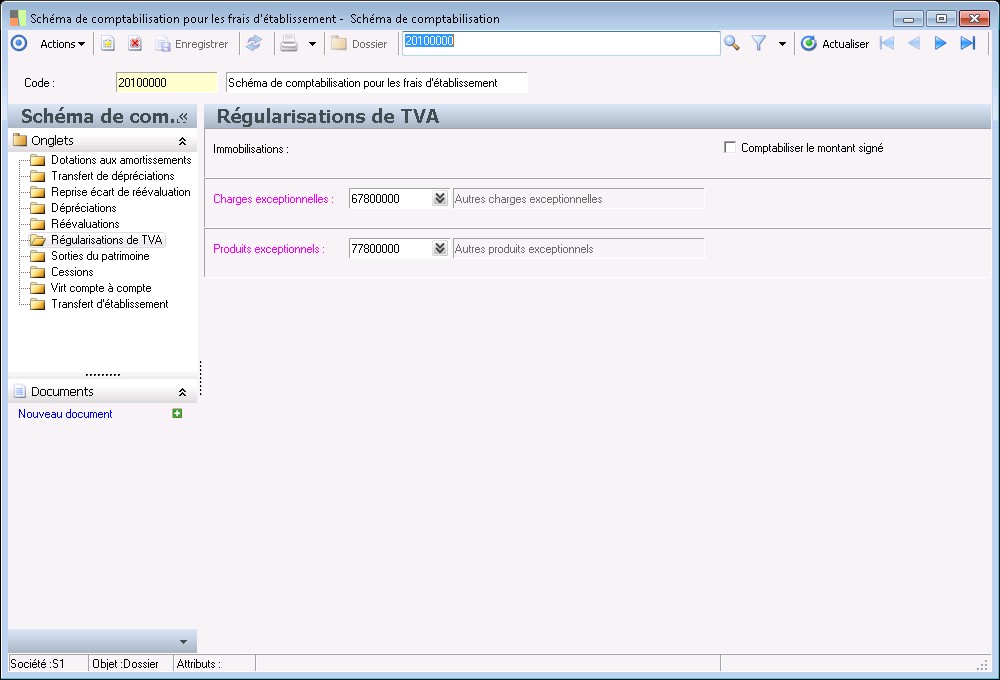Click the Onglets folder icon

pyautogui.click(x=20, y=140)
